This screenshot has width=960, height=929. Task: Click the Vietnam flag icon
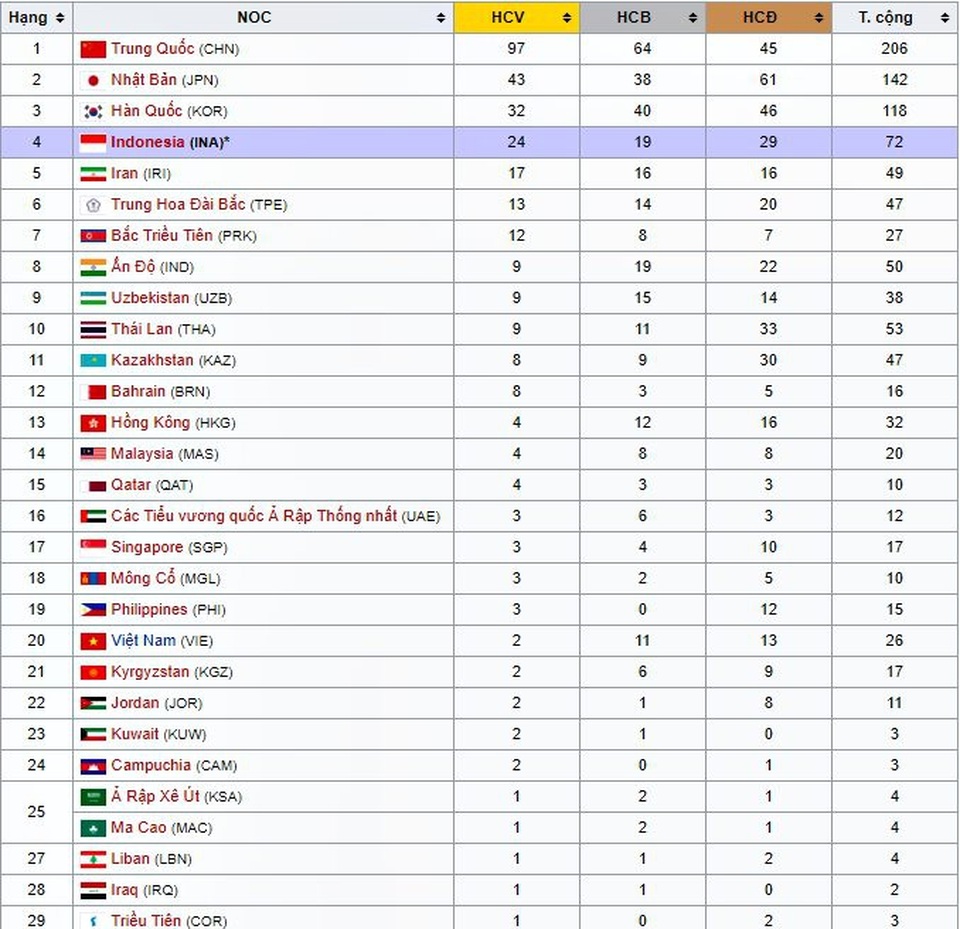point(93,641)
